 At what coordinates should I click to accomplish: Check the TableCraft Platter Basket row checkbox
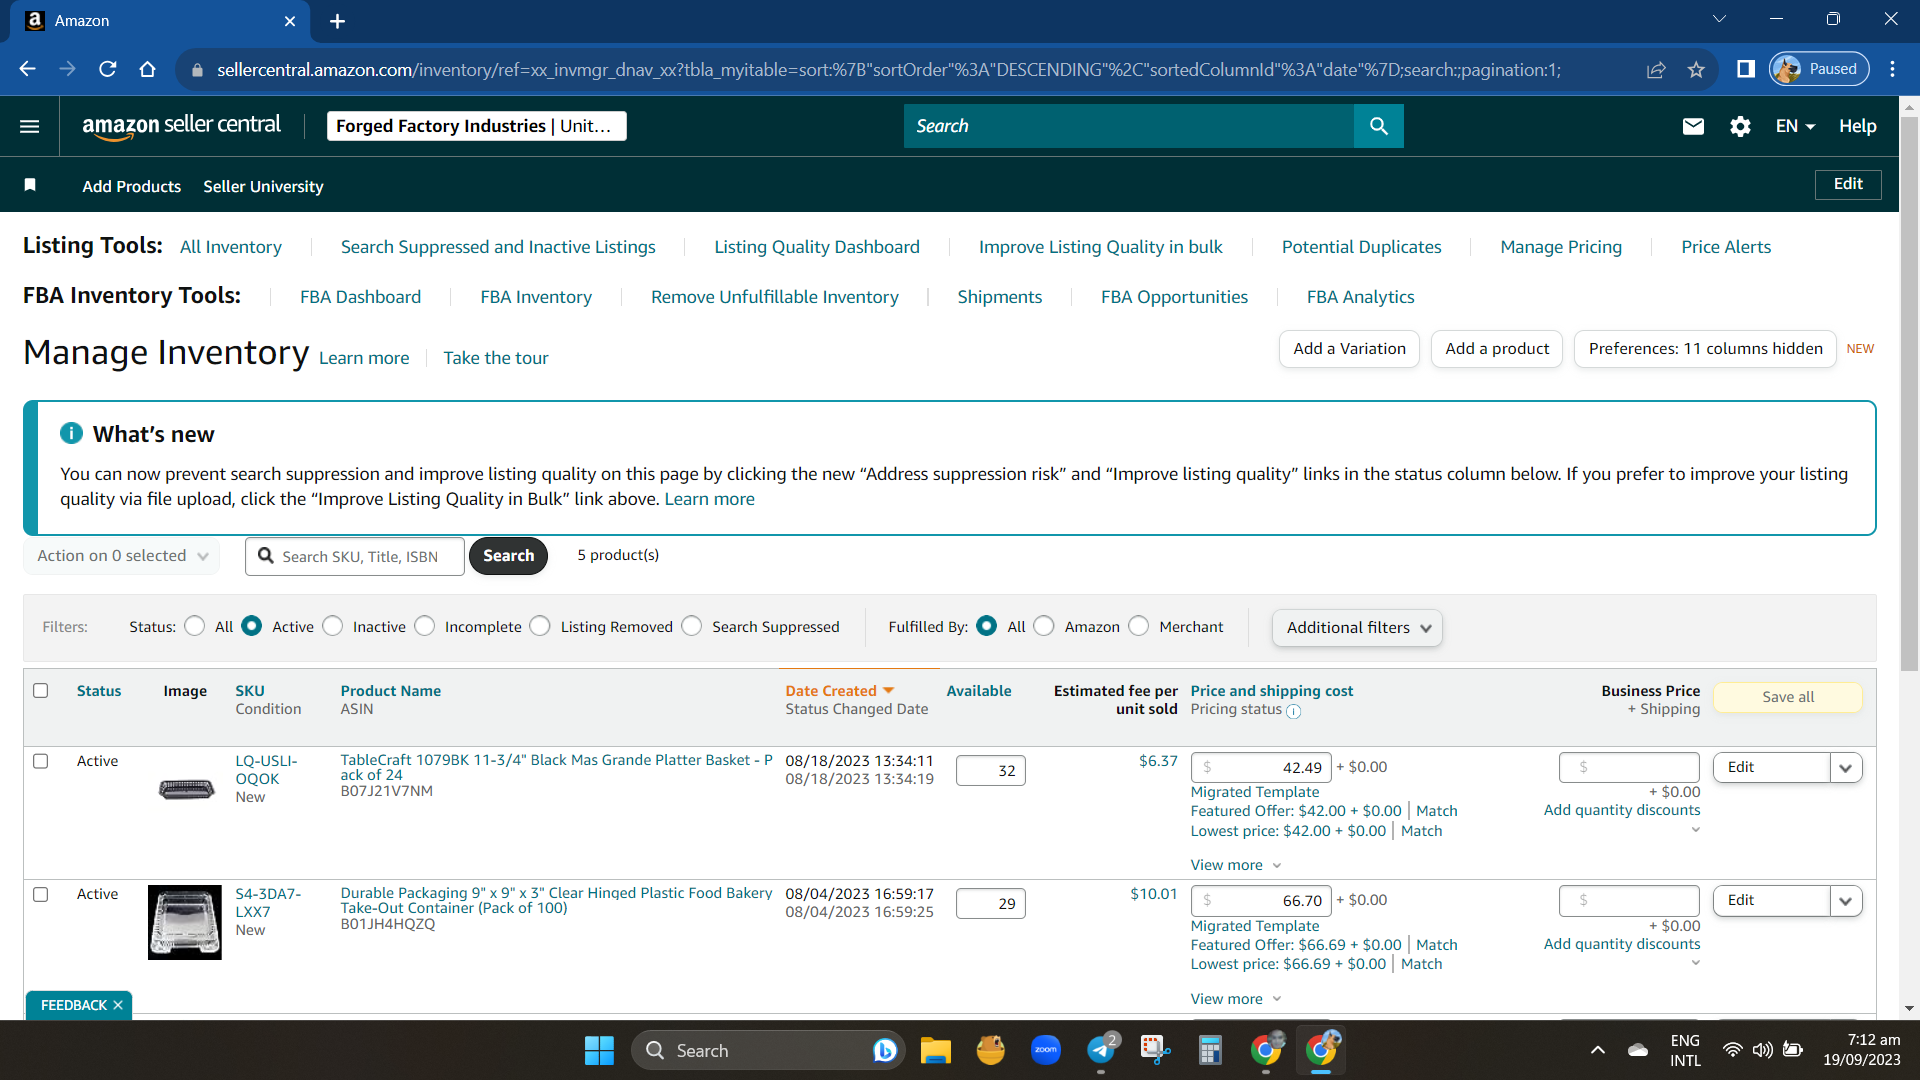click(41, 761)
